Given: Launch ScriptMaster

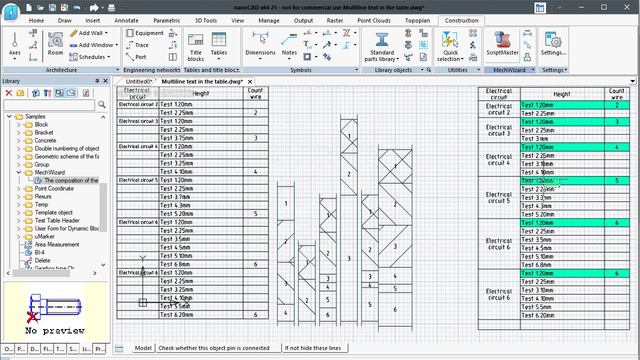Looking at the screenshot, I should point(502,44).
